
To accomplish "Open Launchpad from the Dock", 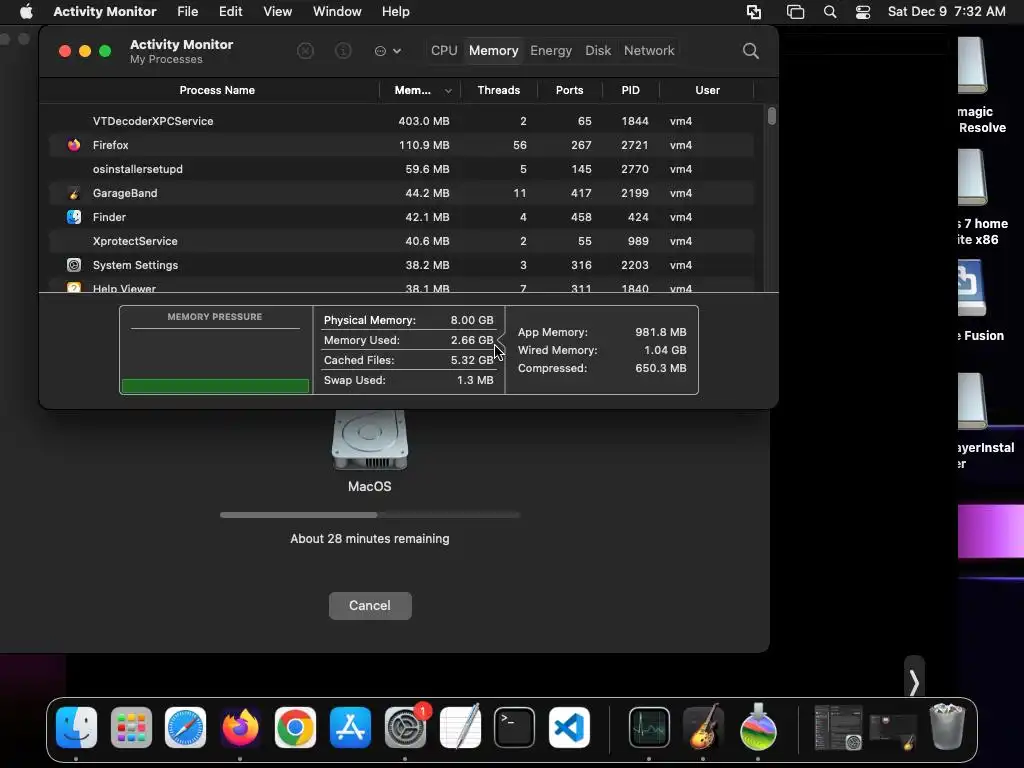I will (131, 727).
